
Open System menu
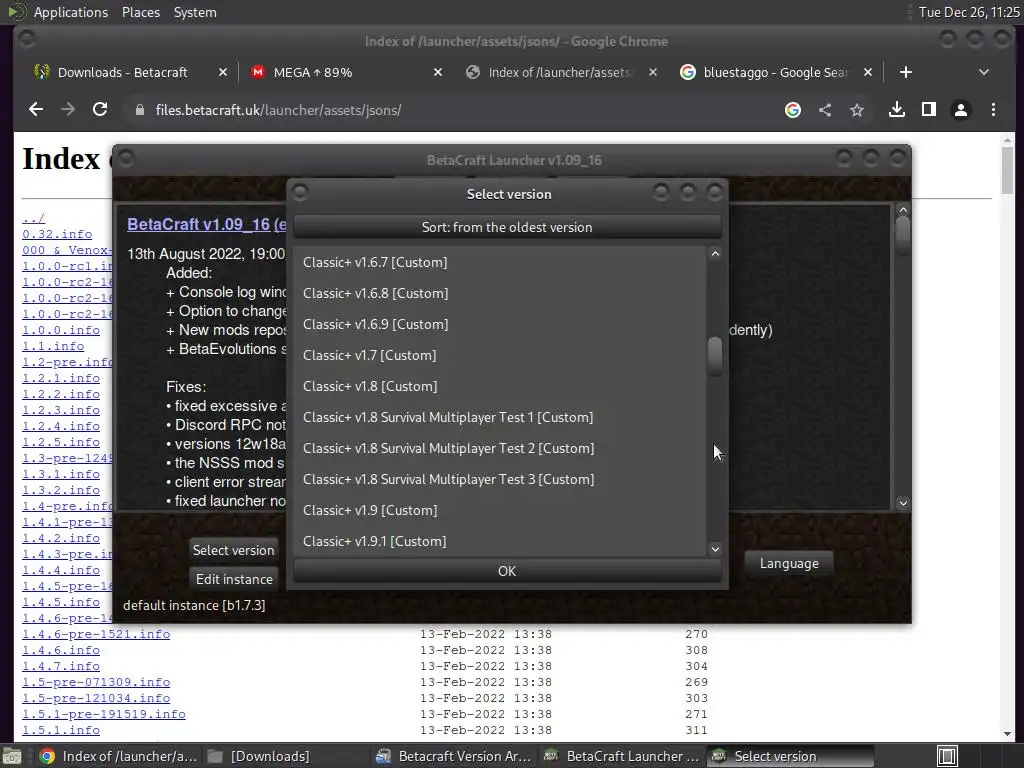coord(195,12)
